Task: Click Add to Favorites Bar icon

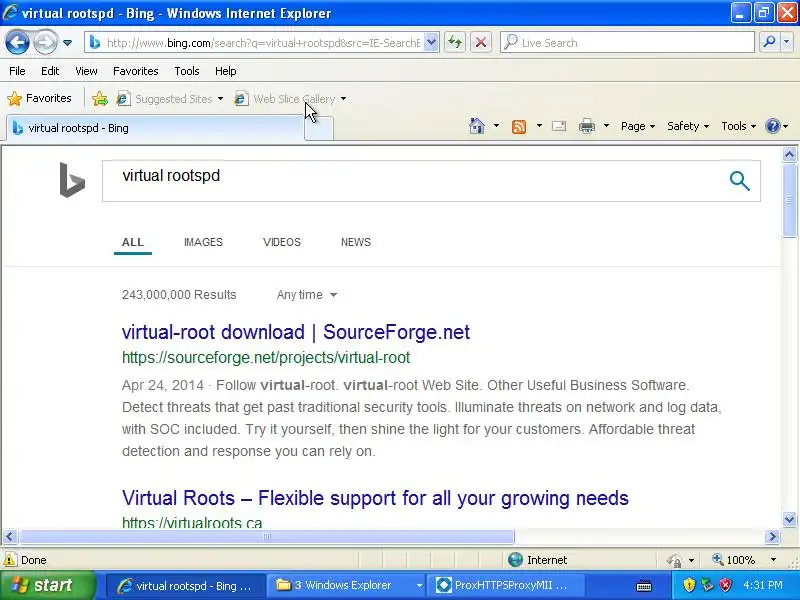Action: [100, 98]
